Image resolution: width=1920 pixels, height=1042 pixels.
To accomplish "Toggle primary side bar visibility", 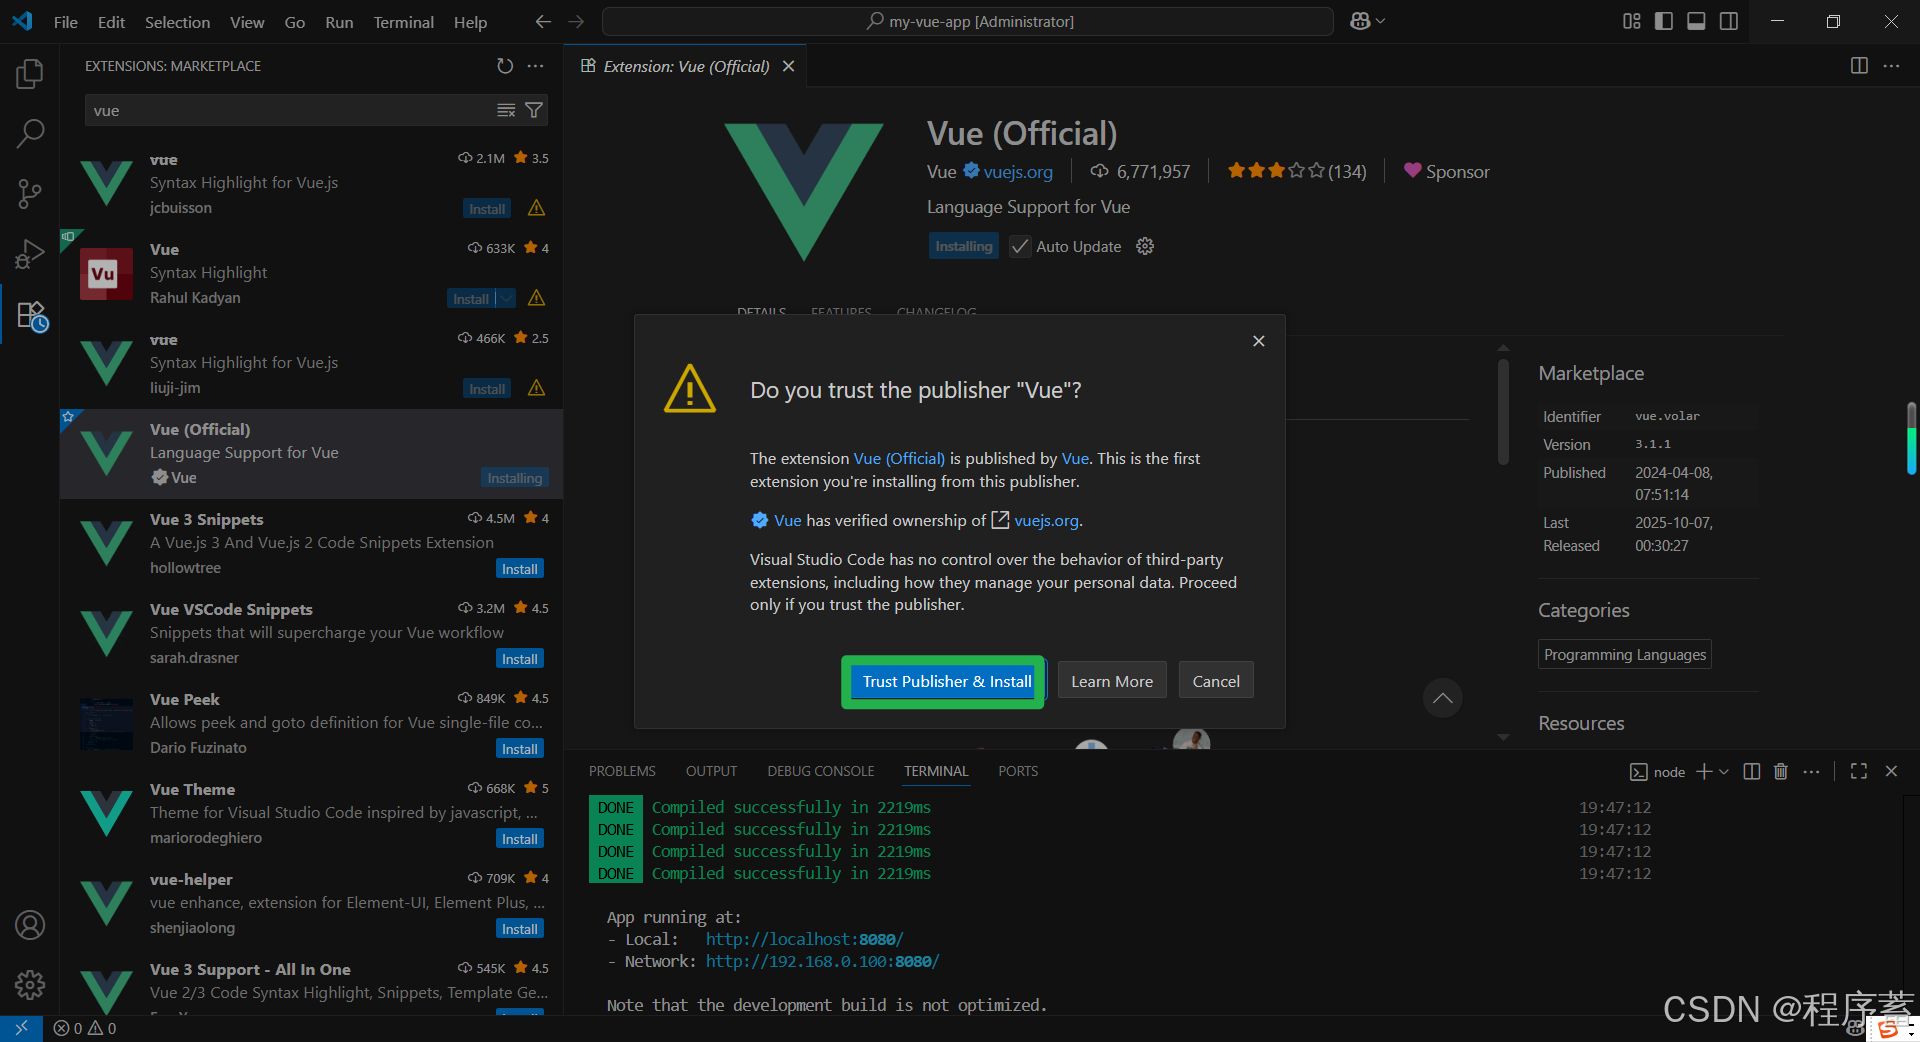I will point(1664,21).
